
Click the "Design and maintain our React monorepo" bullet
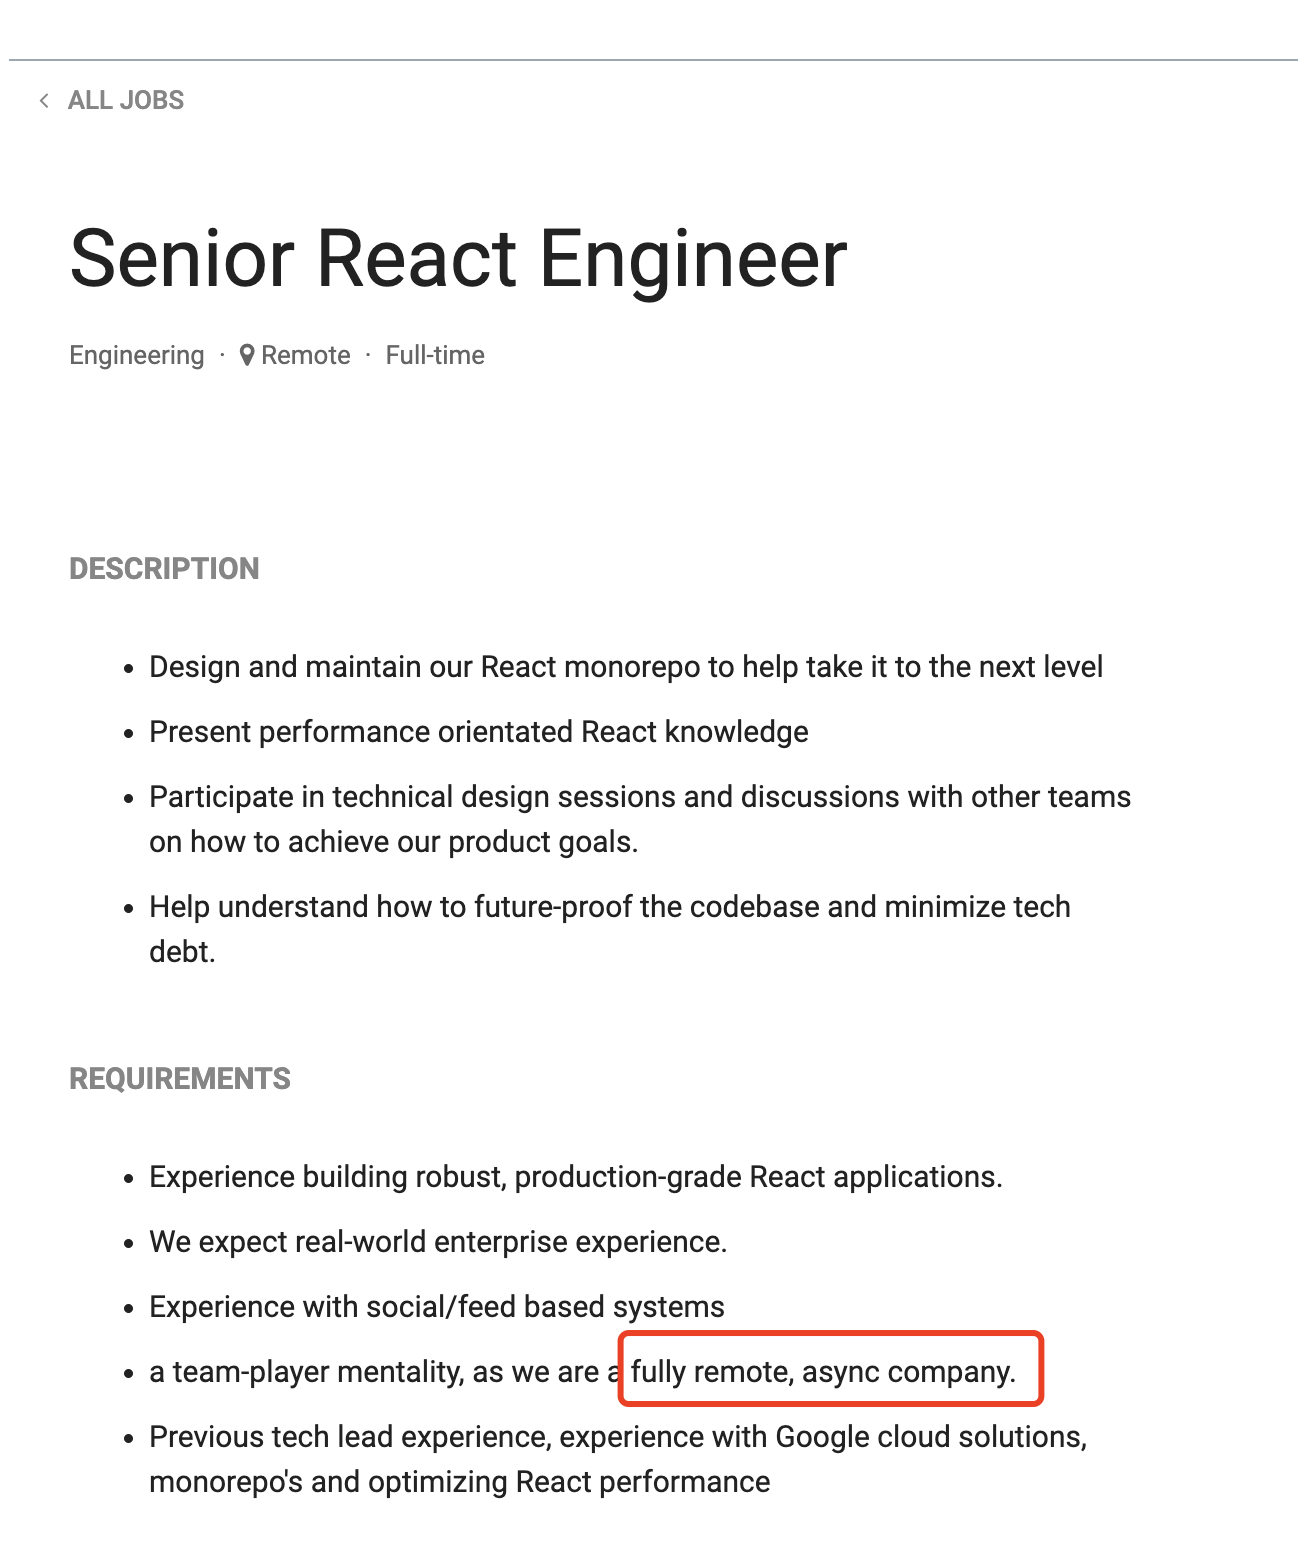coord(626,667)
